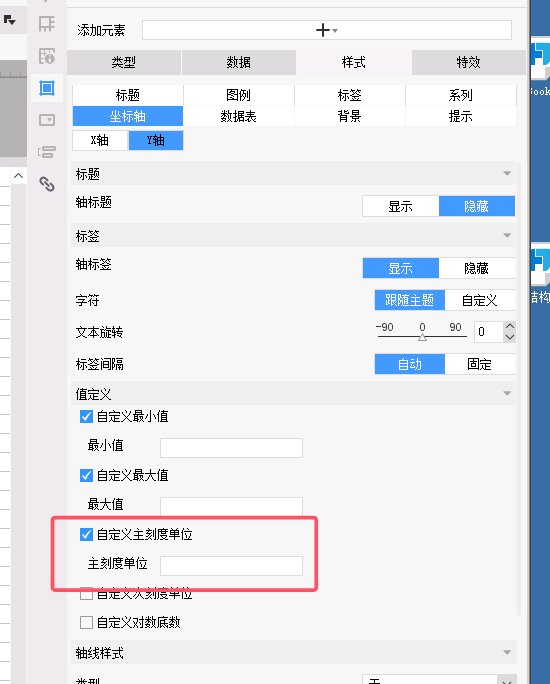Select the 背景 style section
The image size is (550, 684).
click(350, 116)
